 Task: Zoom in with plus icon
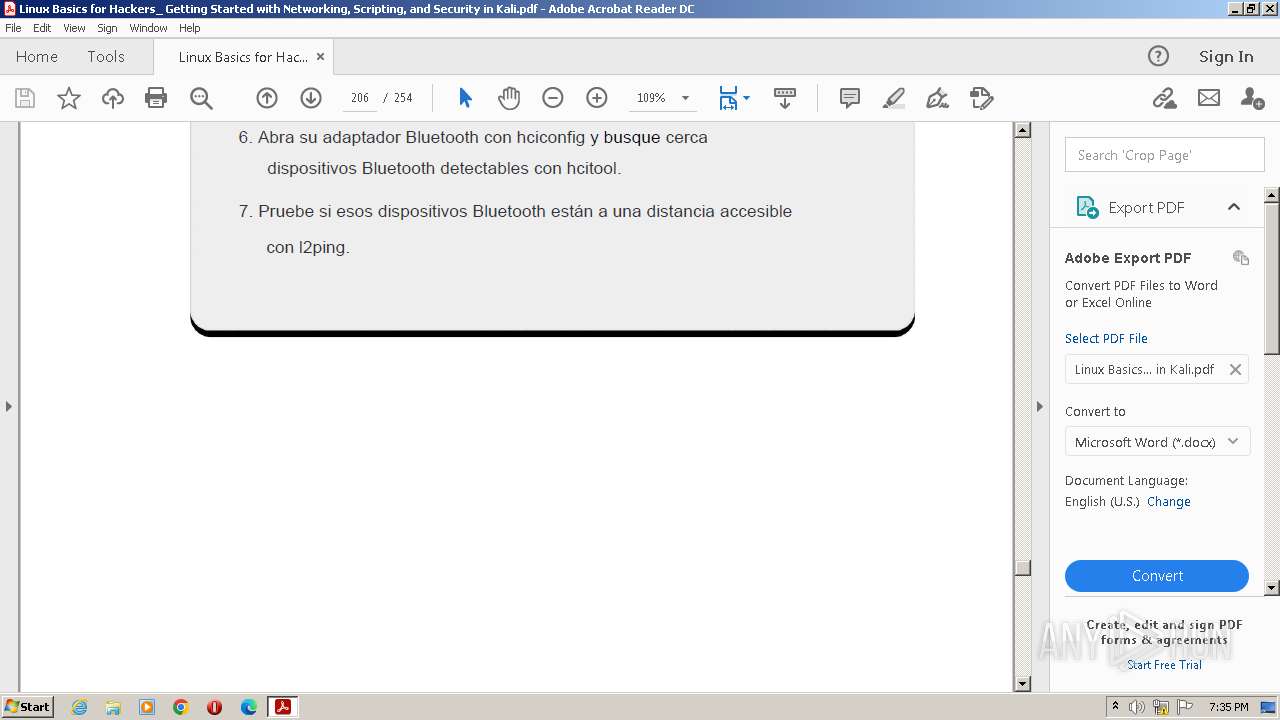tap(597, 98)
